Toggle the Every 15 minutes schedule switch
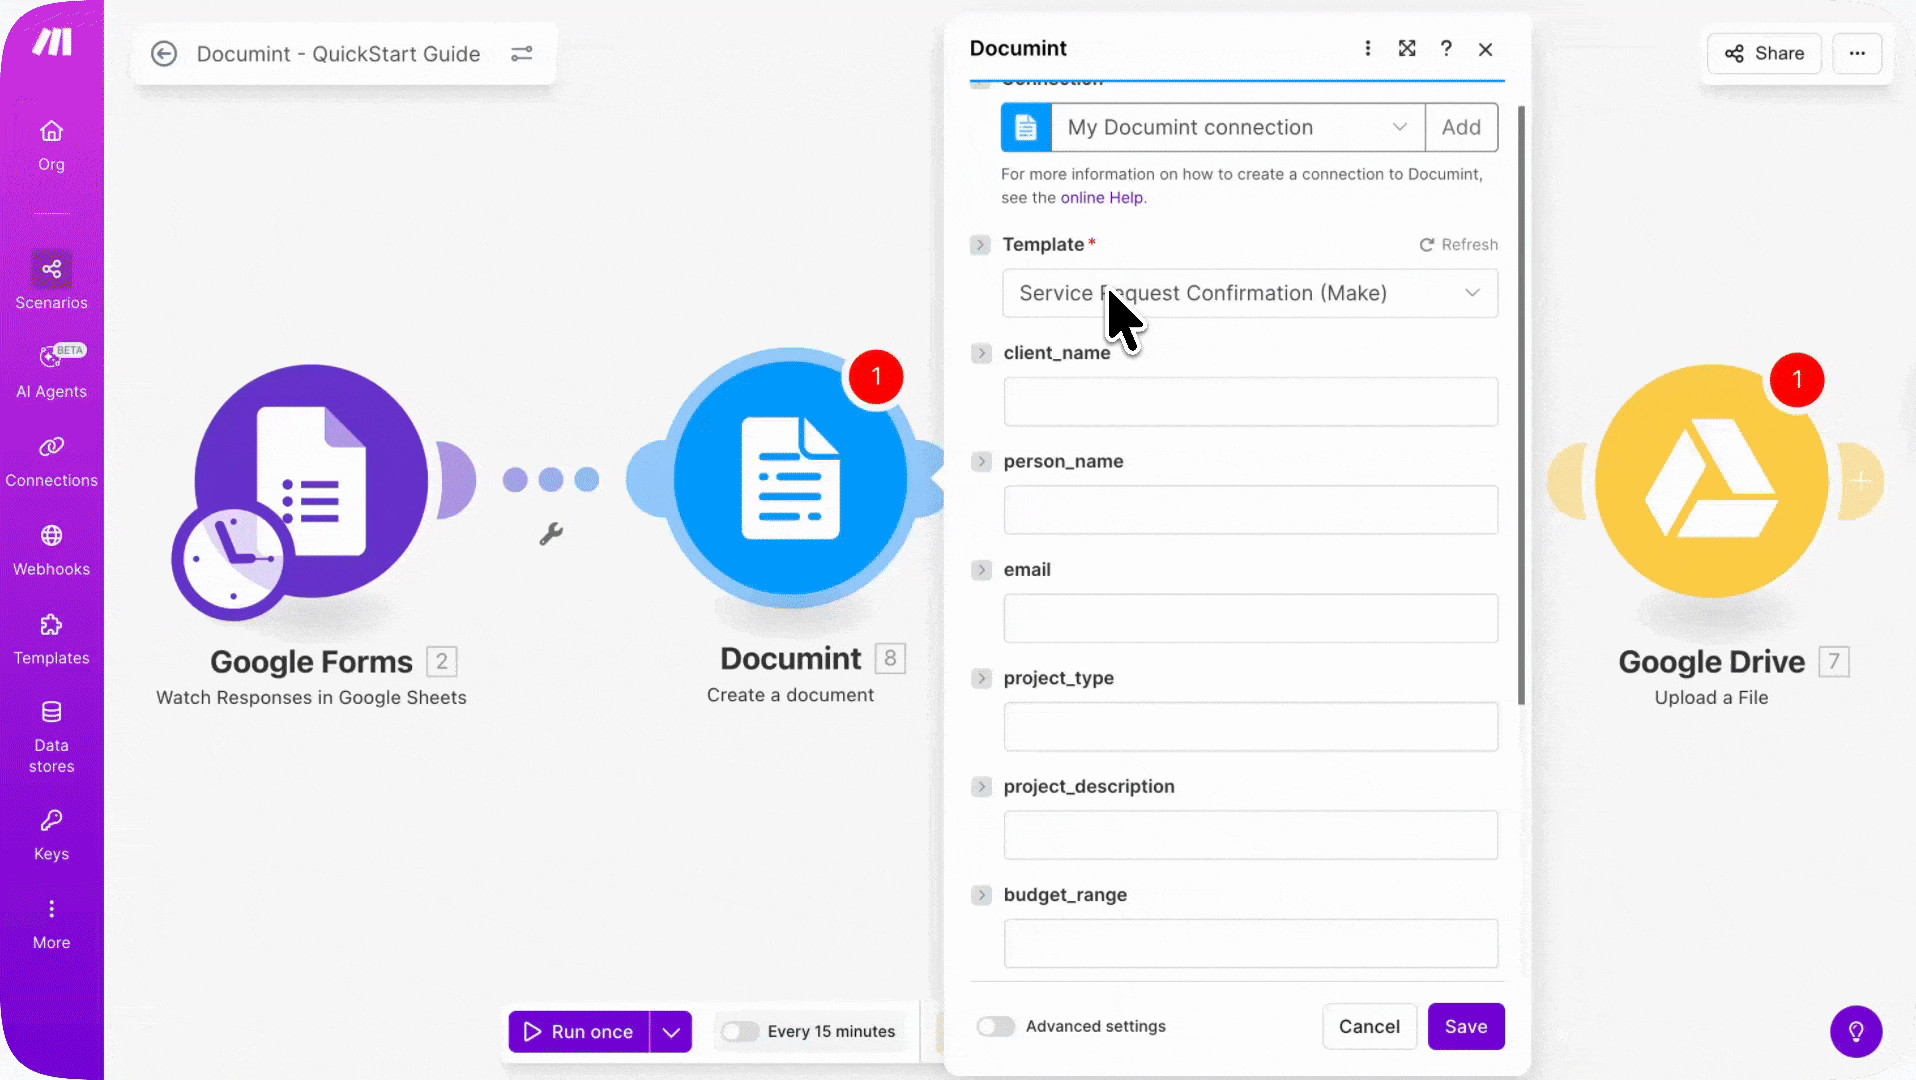 (740, 1032)
